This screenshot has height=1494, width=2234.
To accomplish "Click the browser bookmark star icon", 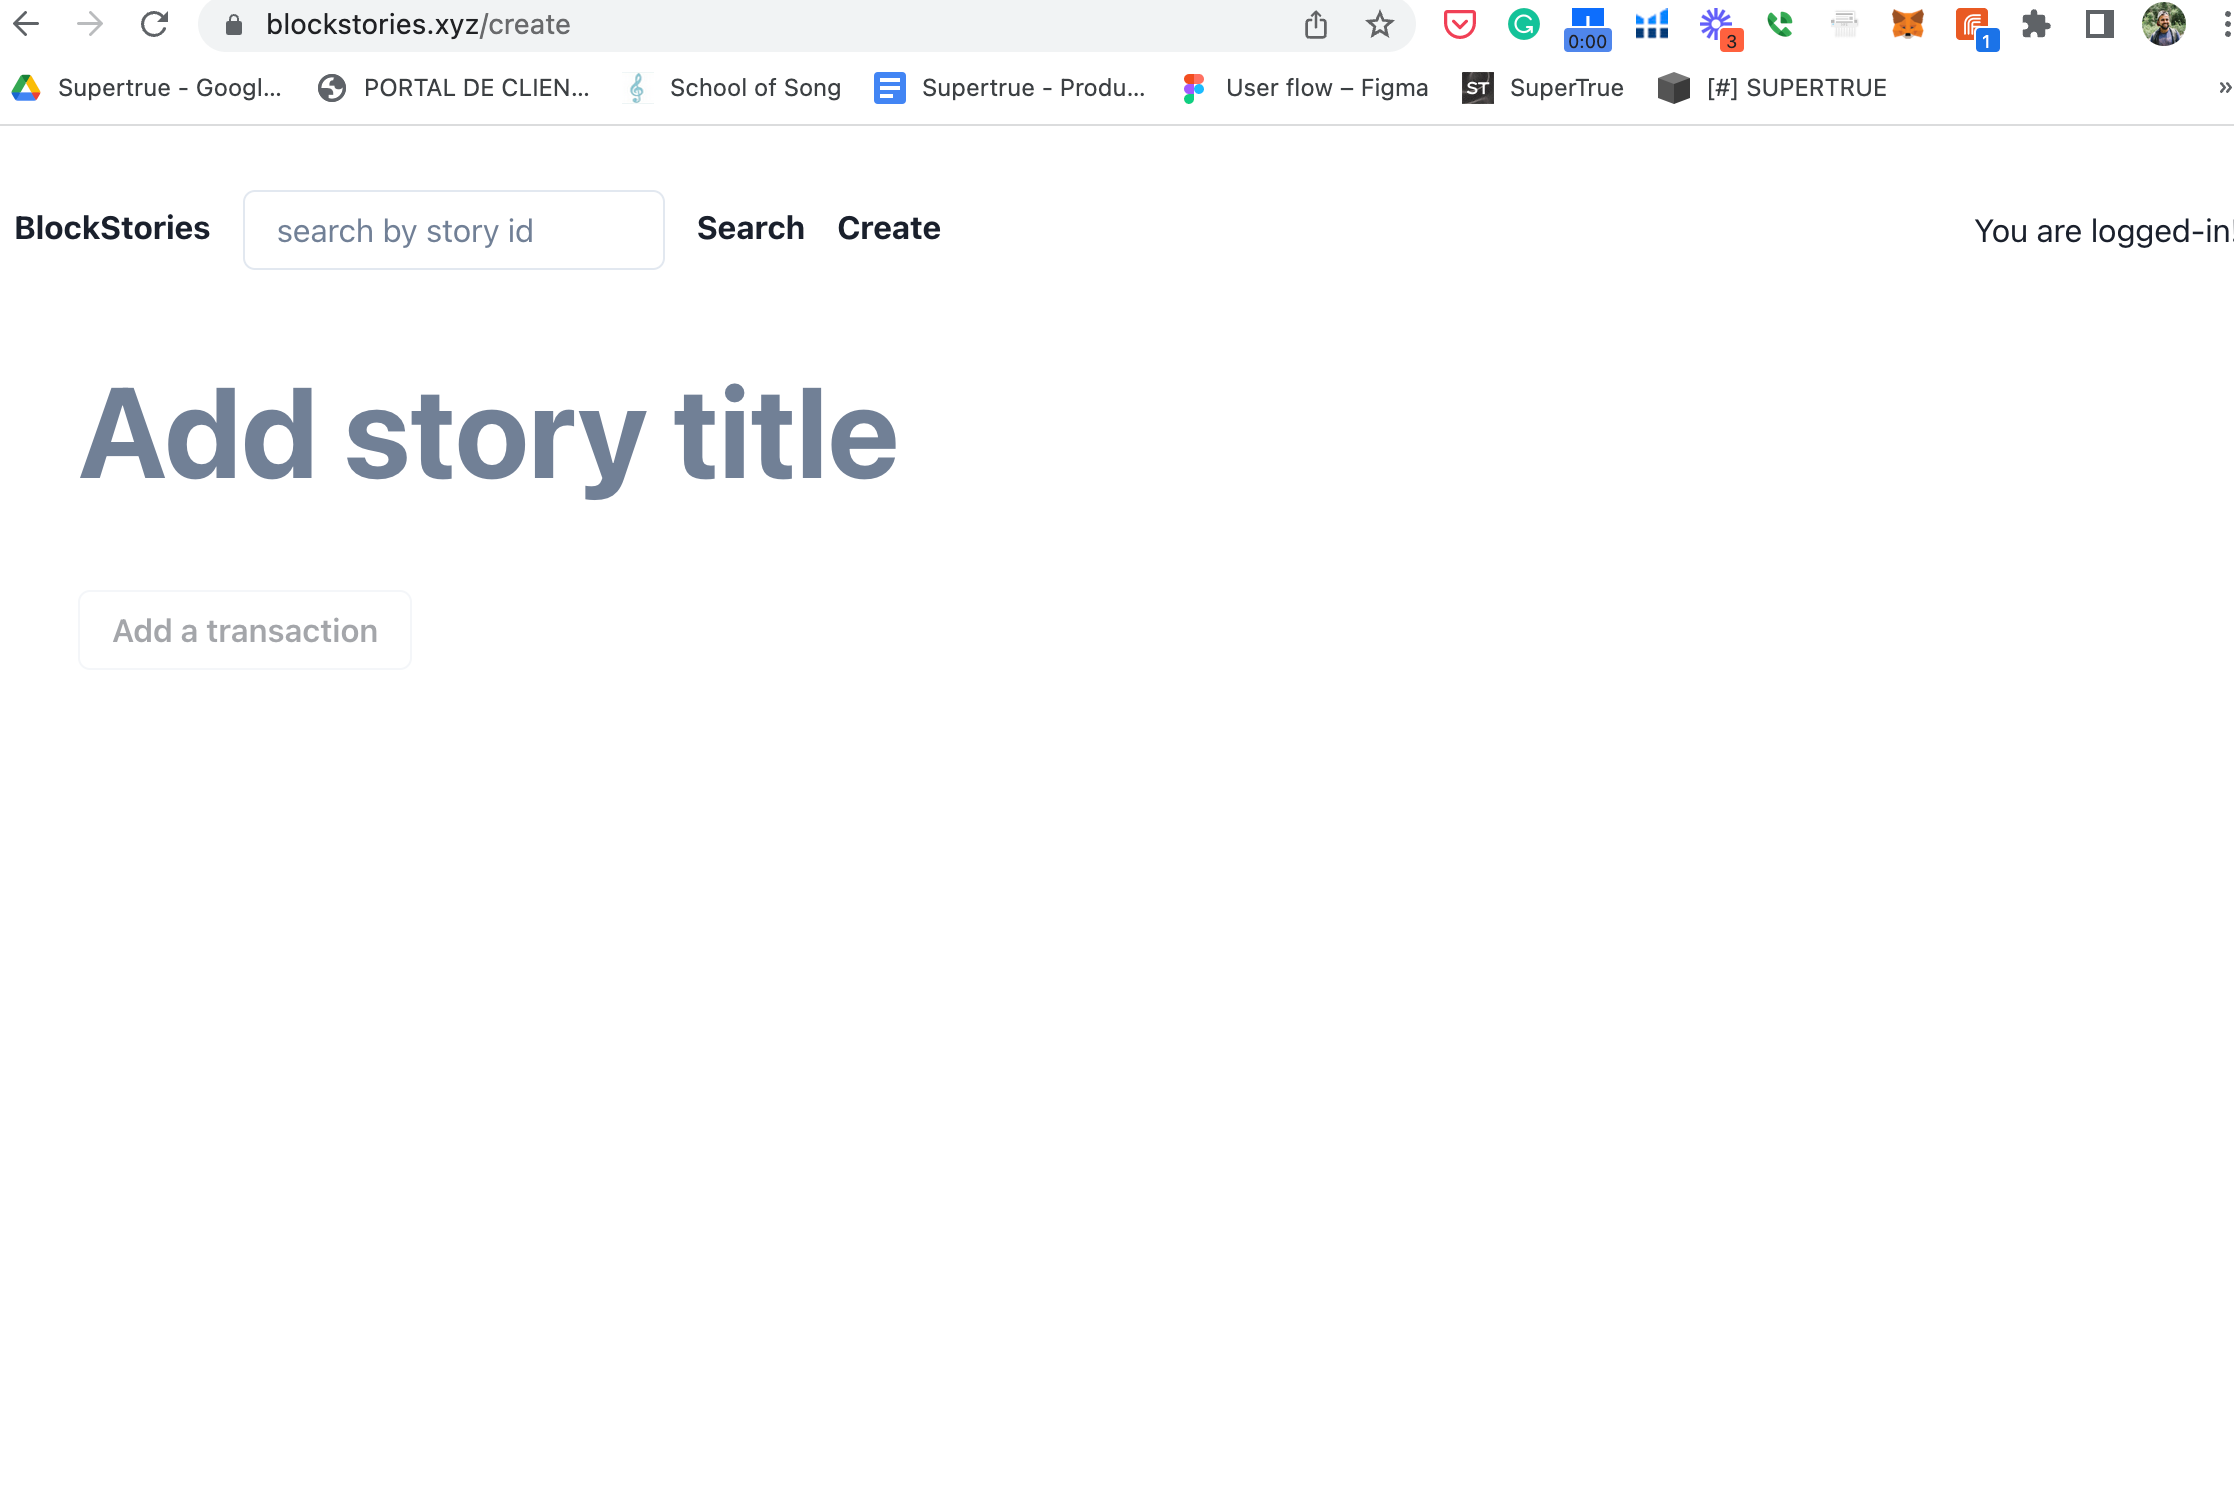I will pyautogui.click(x=1380, y=25).
